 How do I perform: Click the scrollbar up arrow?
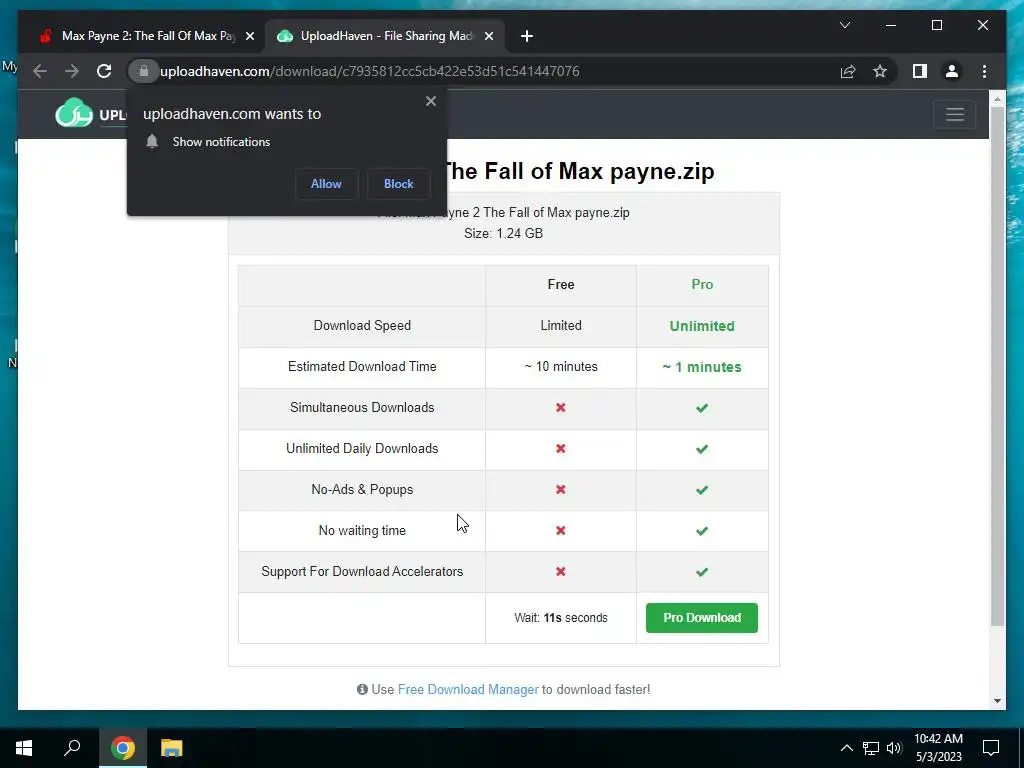[x=997, y=99]
